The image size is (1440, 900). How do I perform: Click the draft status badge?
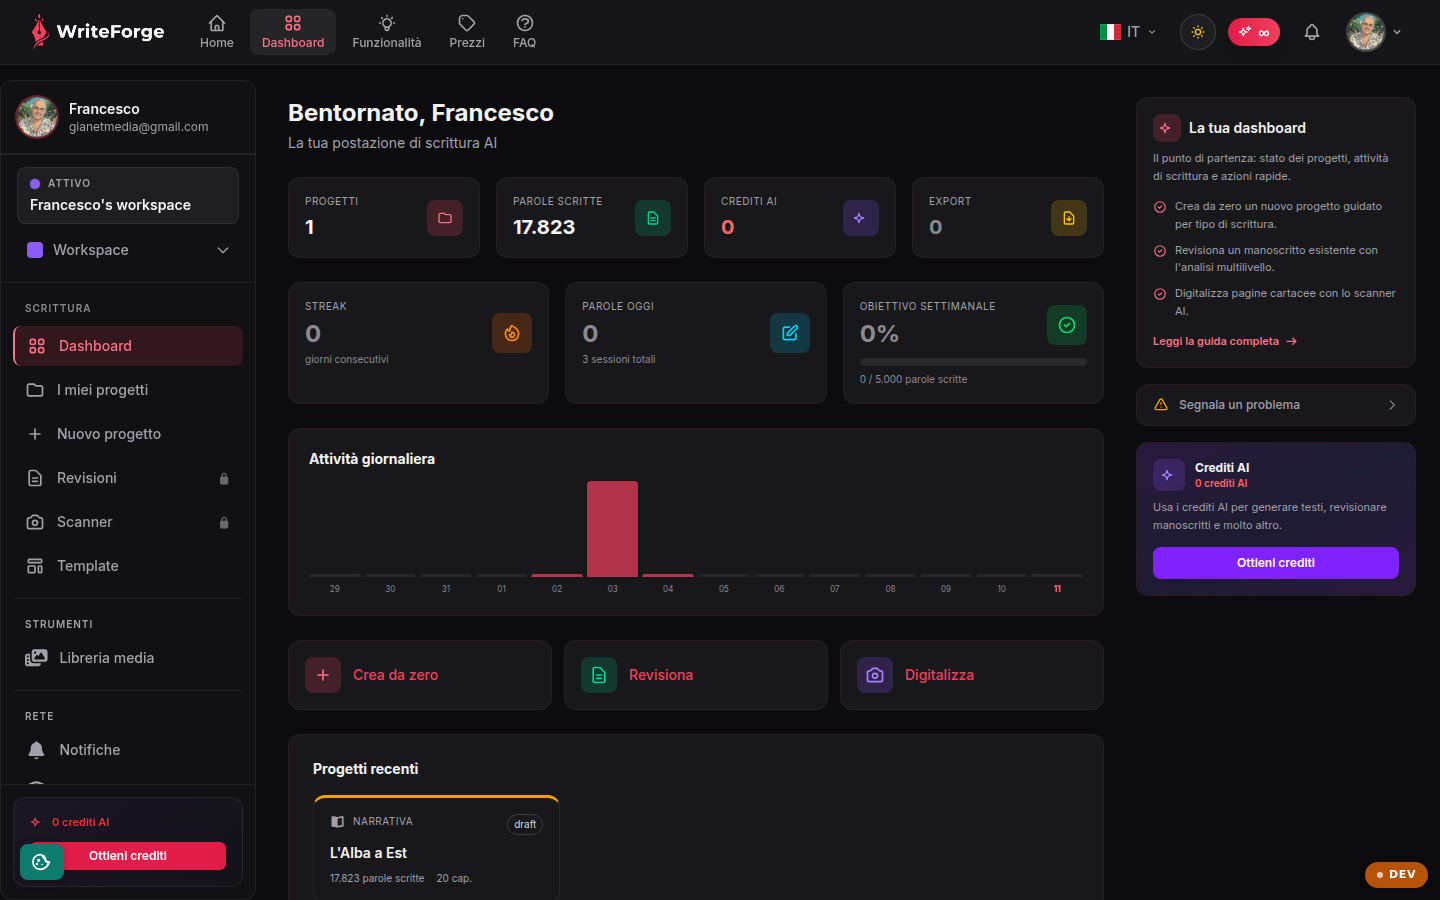525,824
